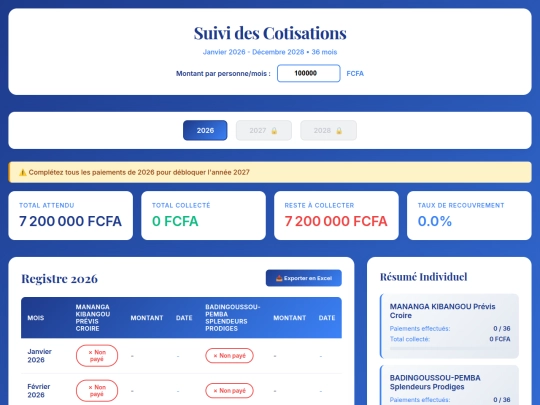The height and width of the screenshot is (405, 540).
Task: Toggle Non payé for Badingoussou-Pemba, Février 2026
Action: click(x=229, y=391)
